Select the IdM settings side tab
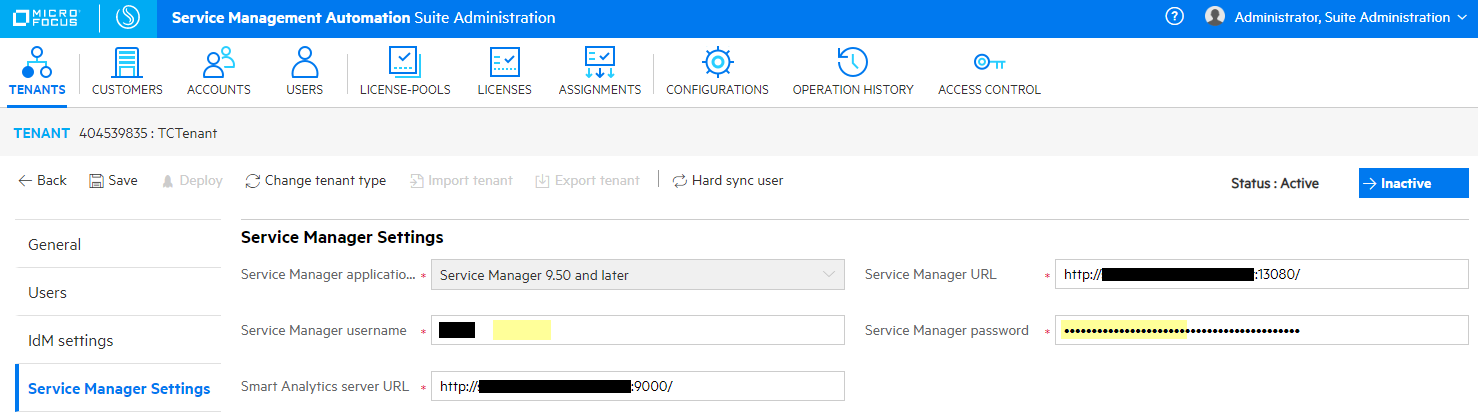1478x419 pixels. [x=119, y=340]
